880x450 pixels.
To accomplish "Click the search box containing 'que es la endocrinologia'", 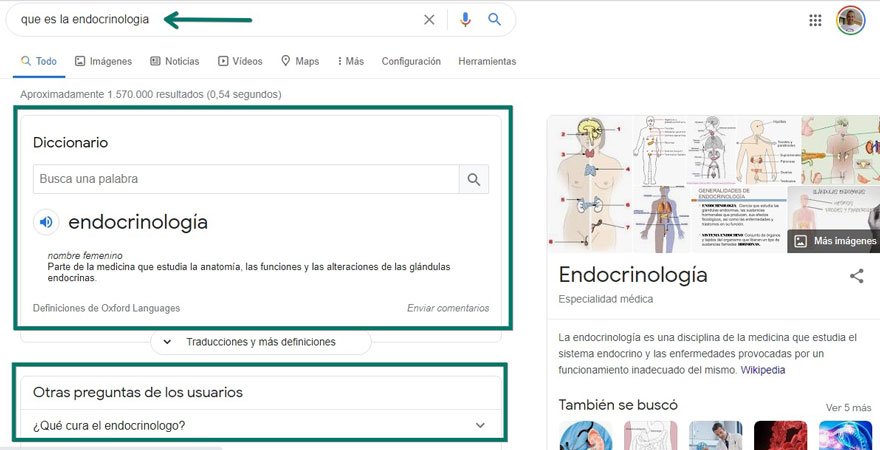I will (260, 20).
